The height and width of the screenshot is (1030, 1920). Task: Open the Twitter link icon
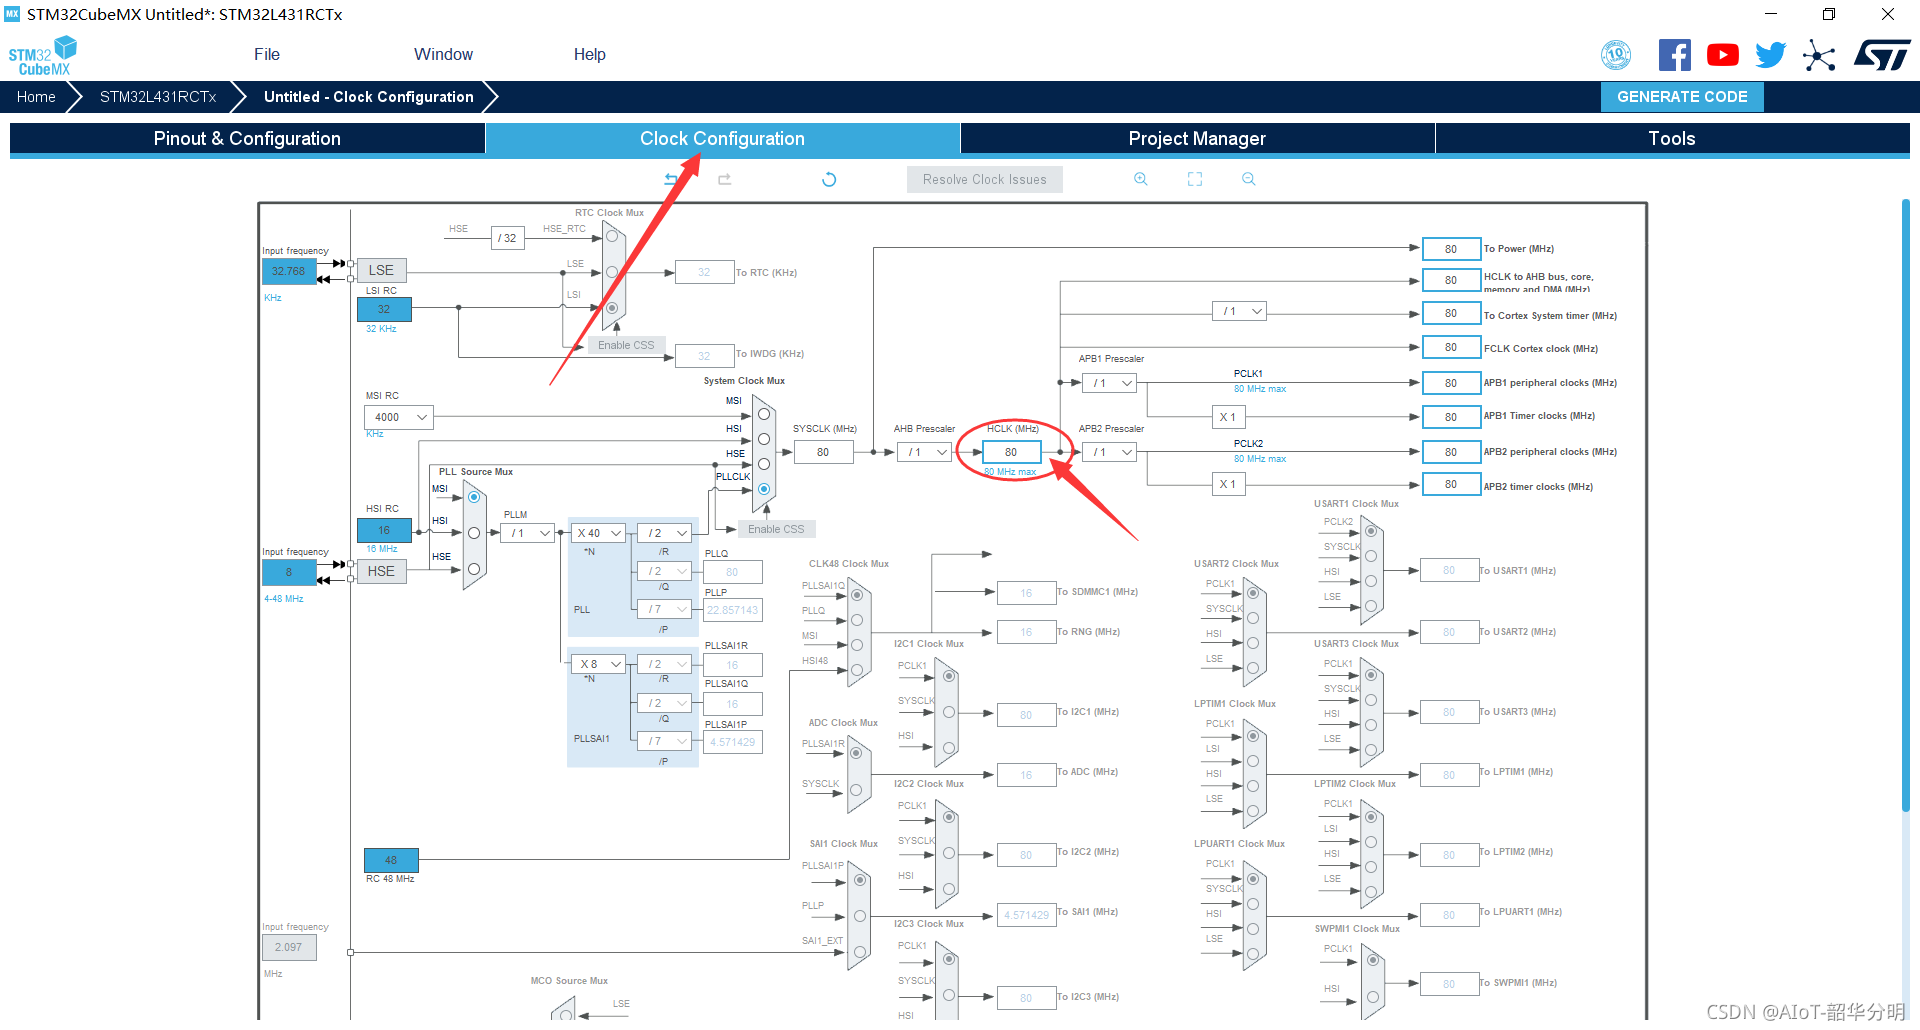point(1770,55)
